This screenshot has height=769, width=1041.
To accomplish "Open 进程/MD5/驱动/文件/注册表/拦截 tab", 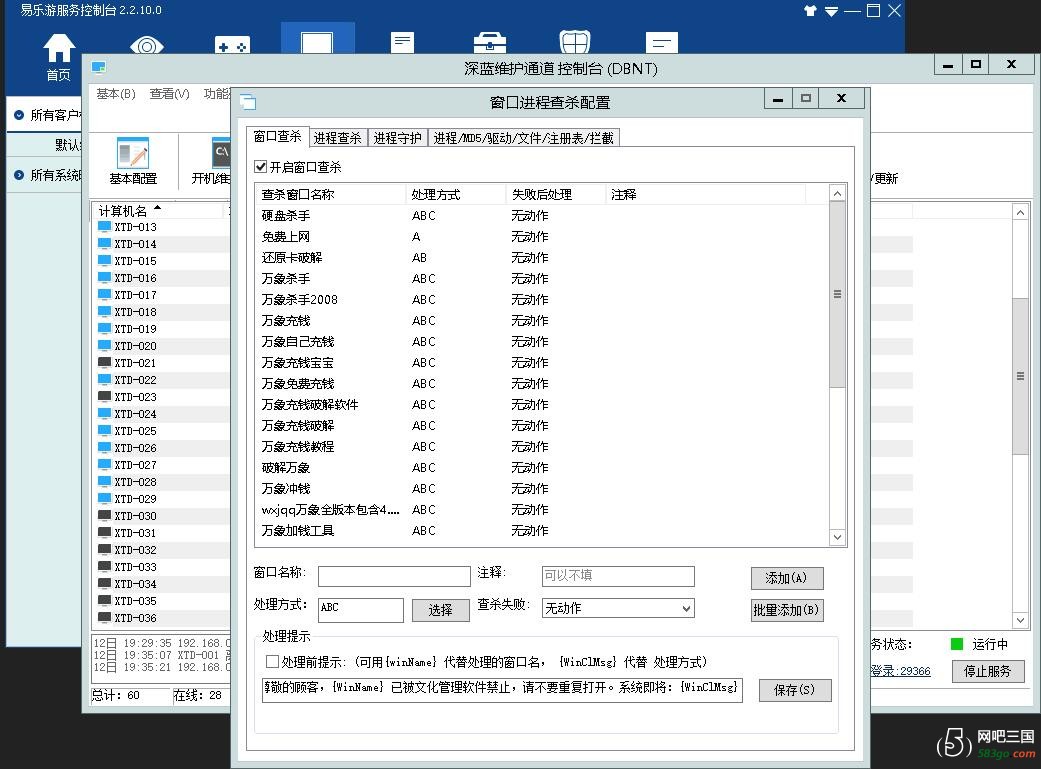I will pyautogui.click(x=523, y=137).
